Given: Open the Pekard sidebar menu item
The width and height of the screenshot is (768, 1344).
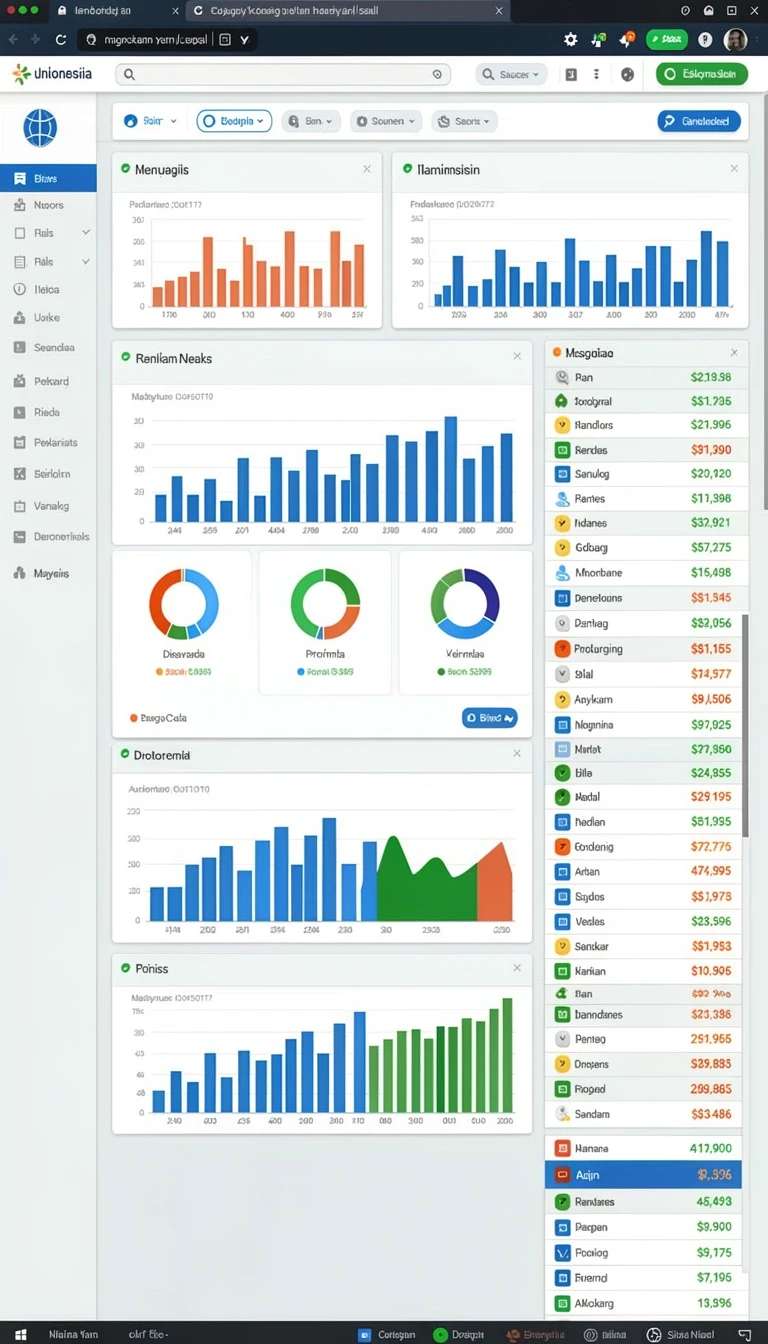Looking at the screenshot, I should [x=48, y=381].
